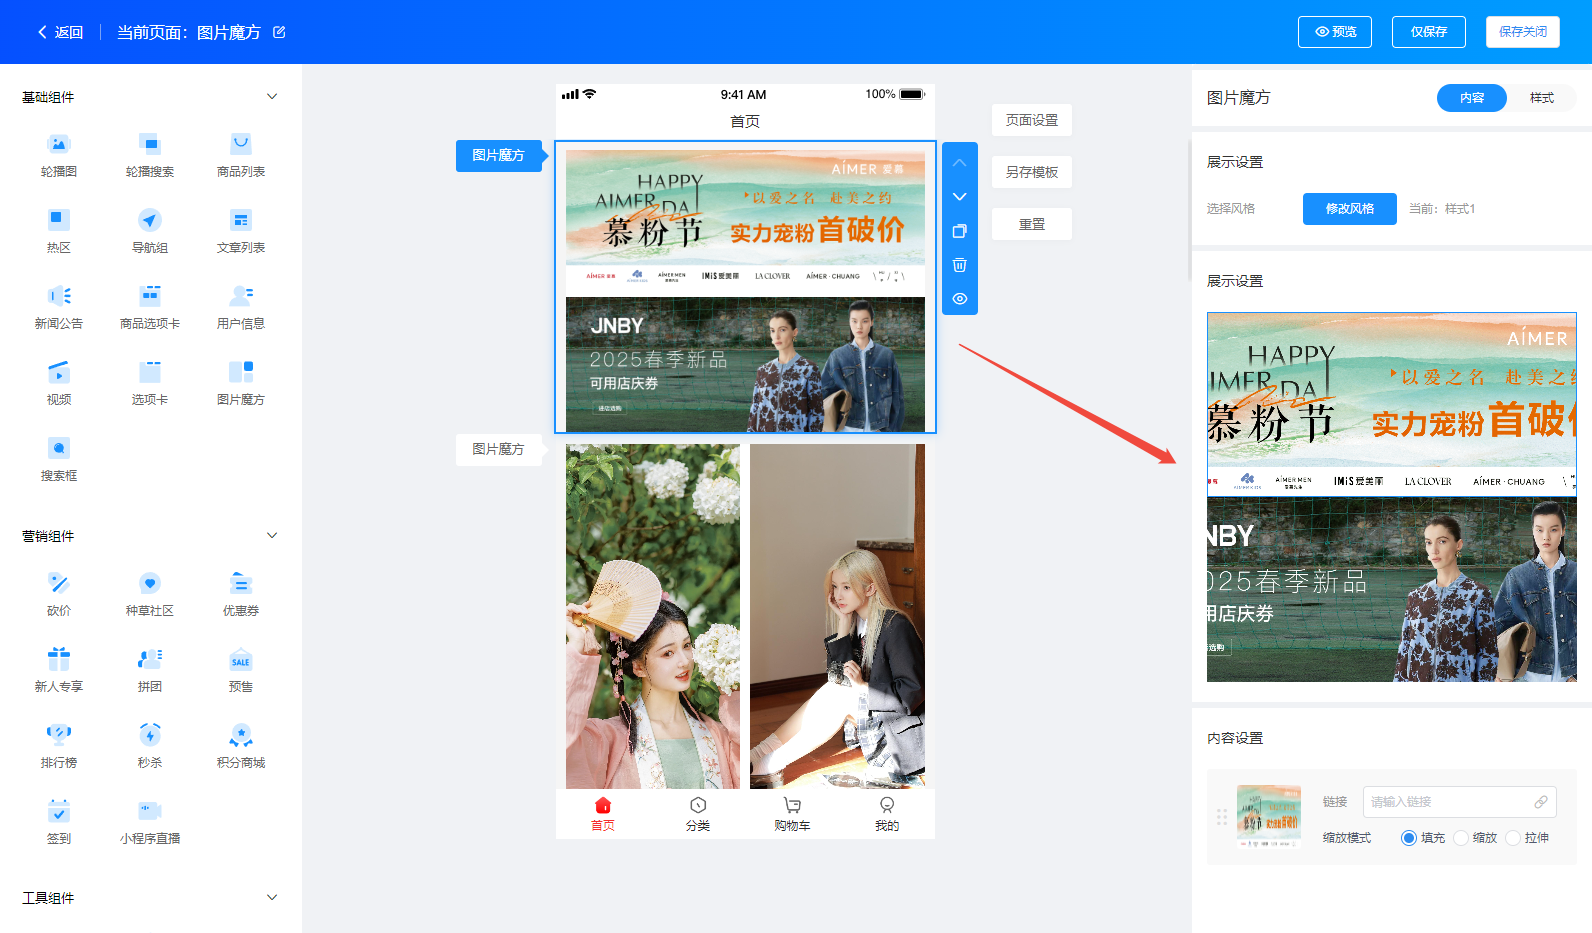Screen dimensions: 1592x933
Task: Select the Aimer banner in layout preview
Action: click(1392, 404)
